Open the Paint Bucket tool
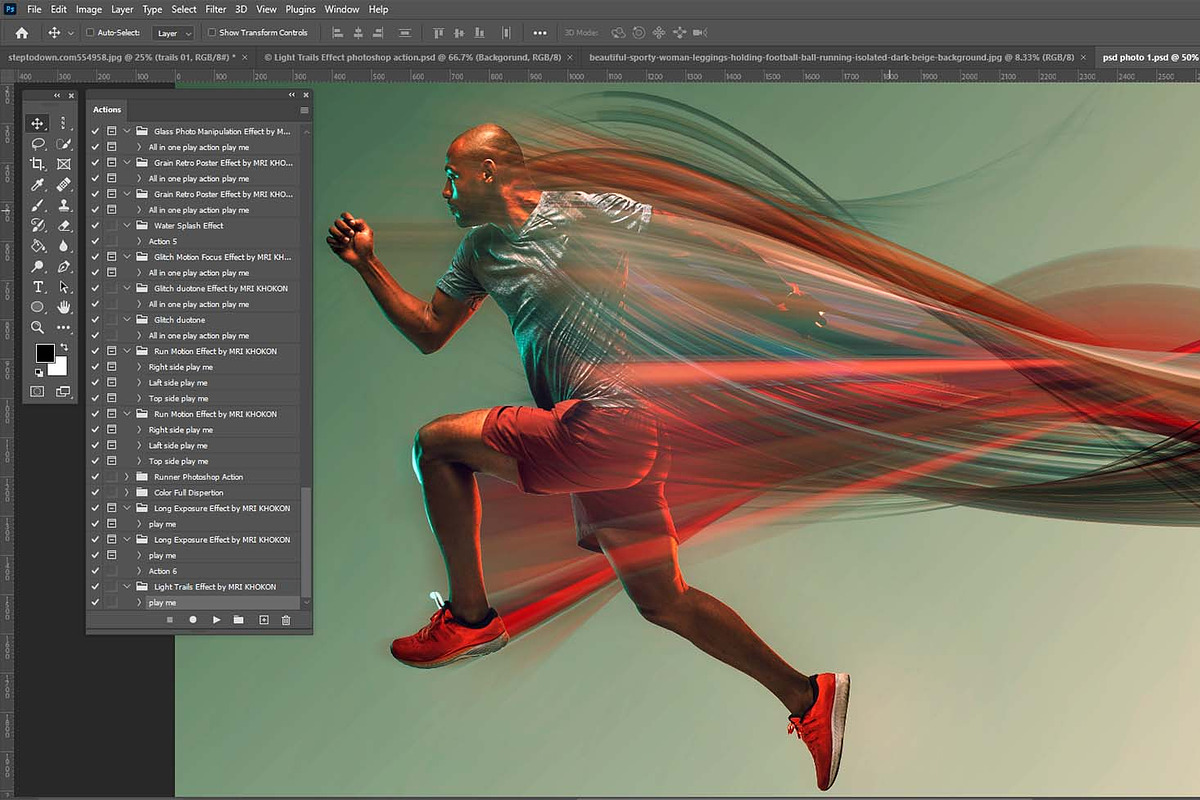1200x800 pixels. 36,245
